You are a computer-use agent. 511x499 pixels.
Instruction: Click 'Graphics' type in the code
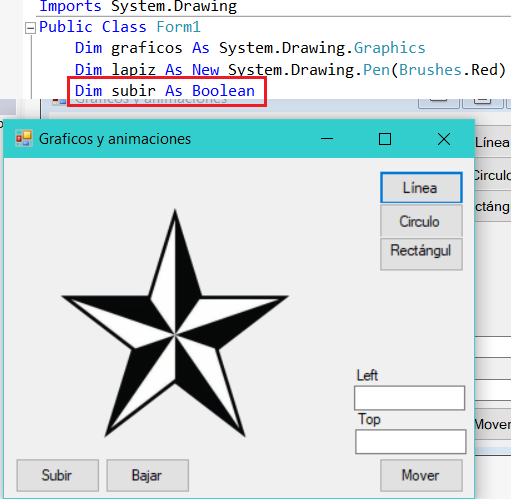[389, 48]
